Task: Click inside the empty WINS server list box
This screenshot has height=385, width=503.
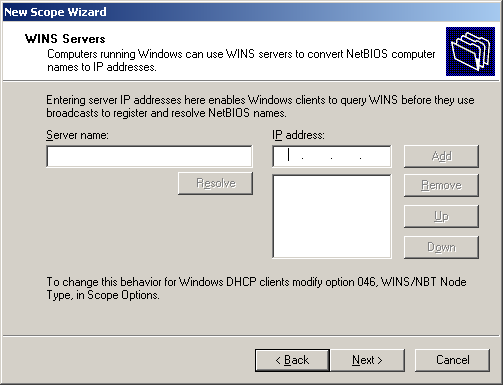Action: pos(332,216)
